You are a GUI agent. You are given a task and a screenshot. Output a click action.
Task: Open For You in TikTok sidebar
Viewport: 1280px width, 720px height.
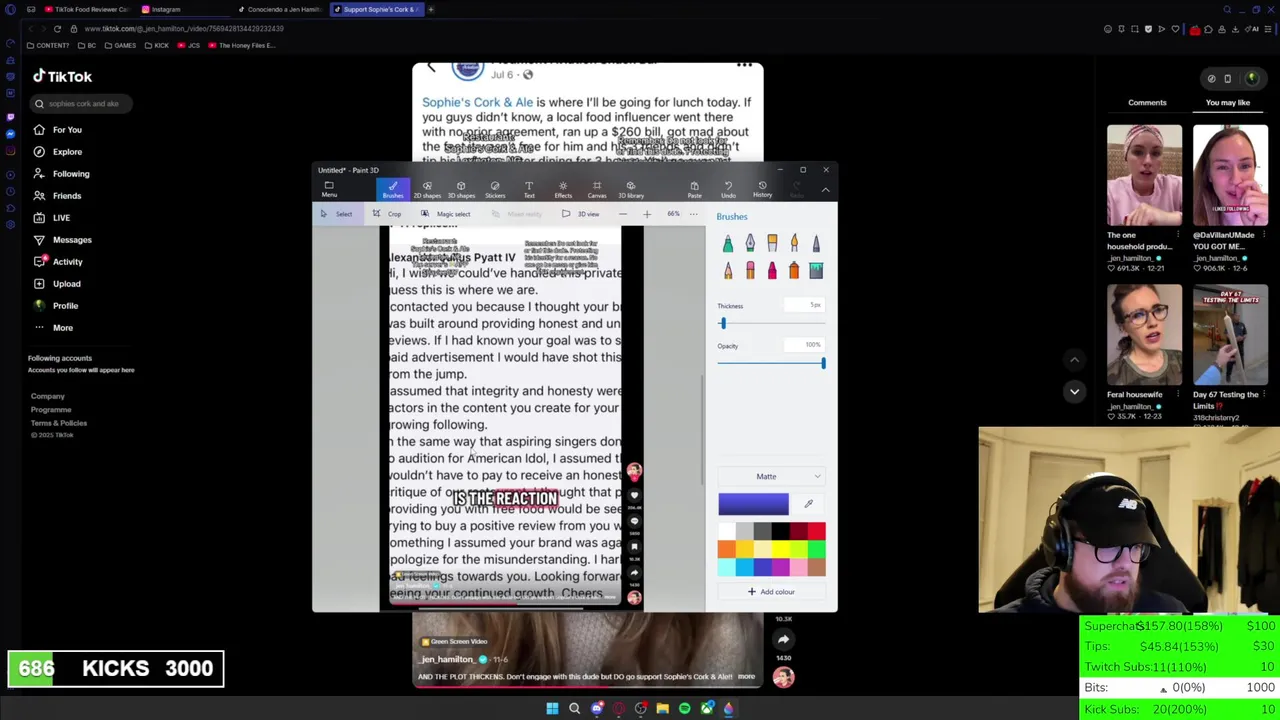[x=59, y=129]
